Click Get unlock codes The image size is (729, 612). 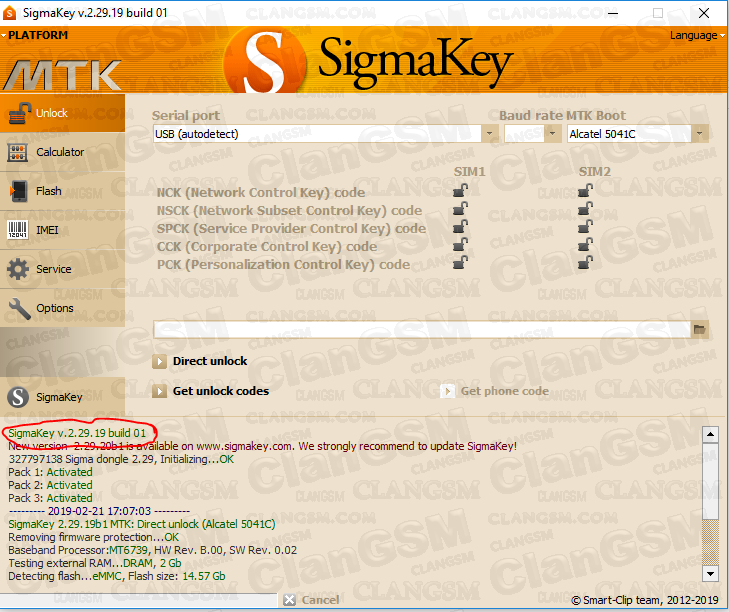coord(211,391)
